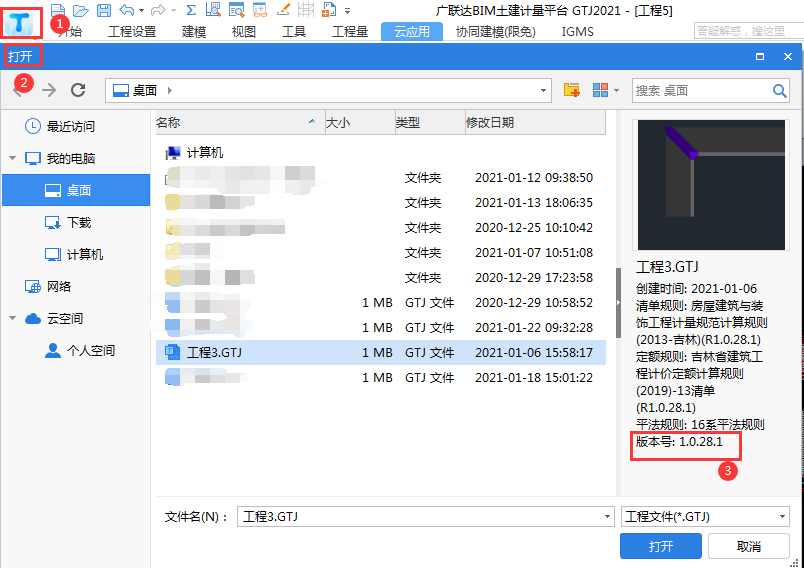Click the report with glasses icon
804x568 pixels.
(x=260, y=10)
